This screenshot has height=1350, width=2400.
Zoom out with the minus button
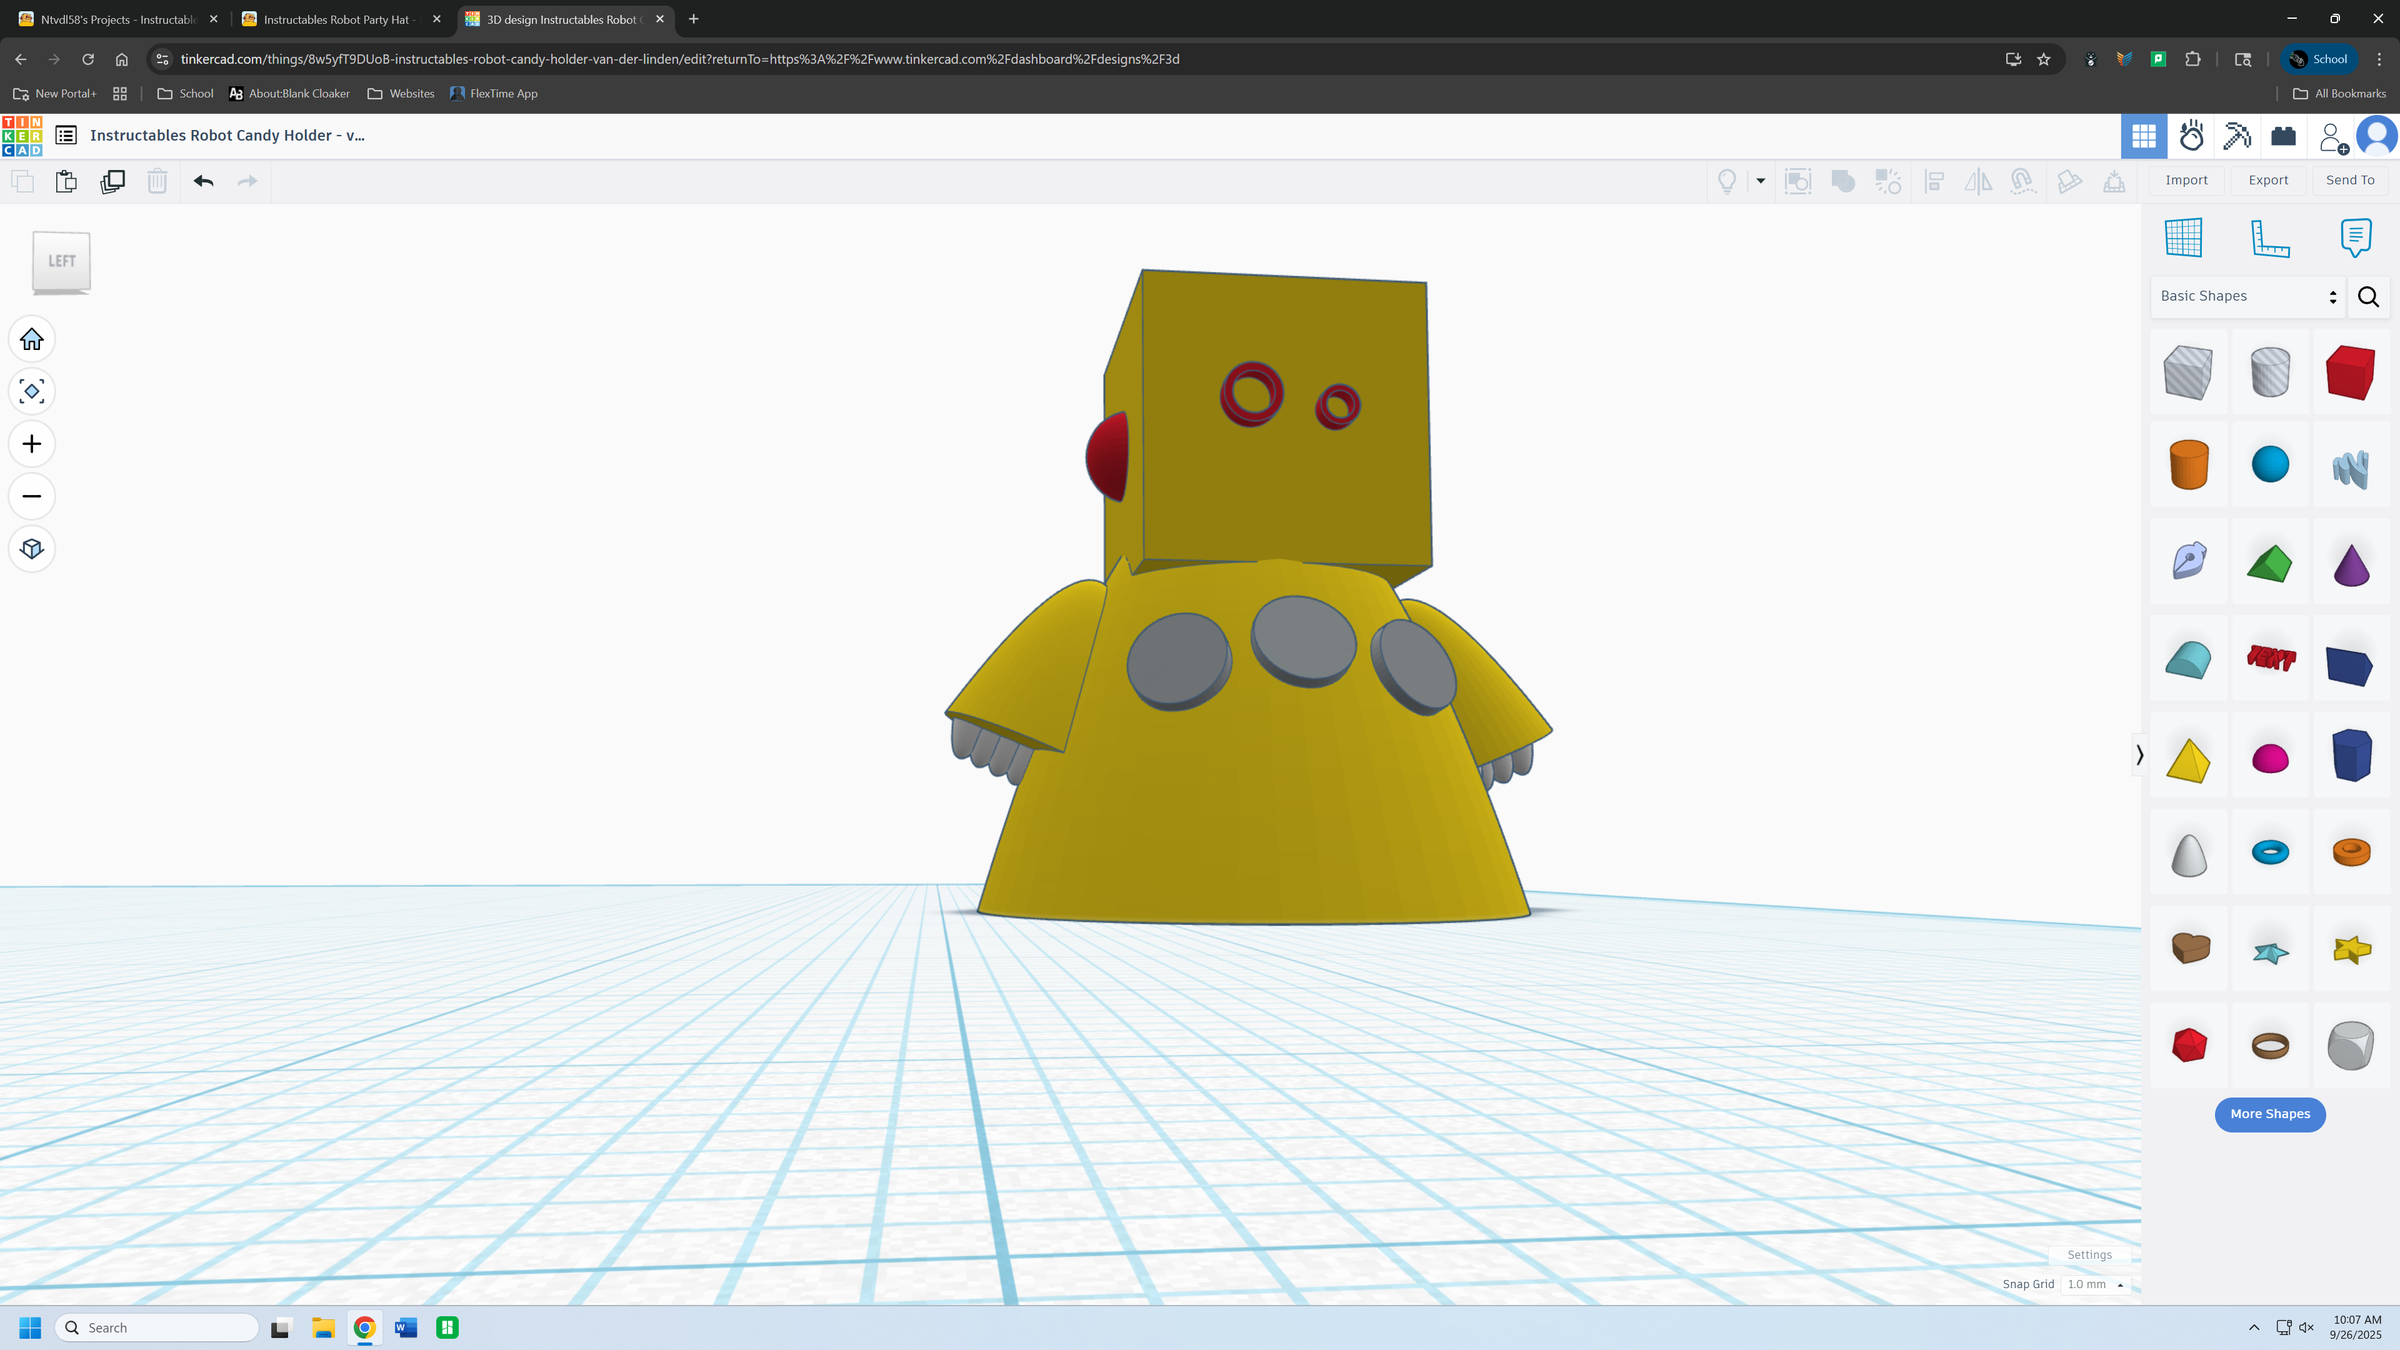tap(32, 496)
